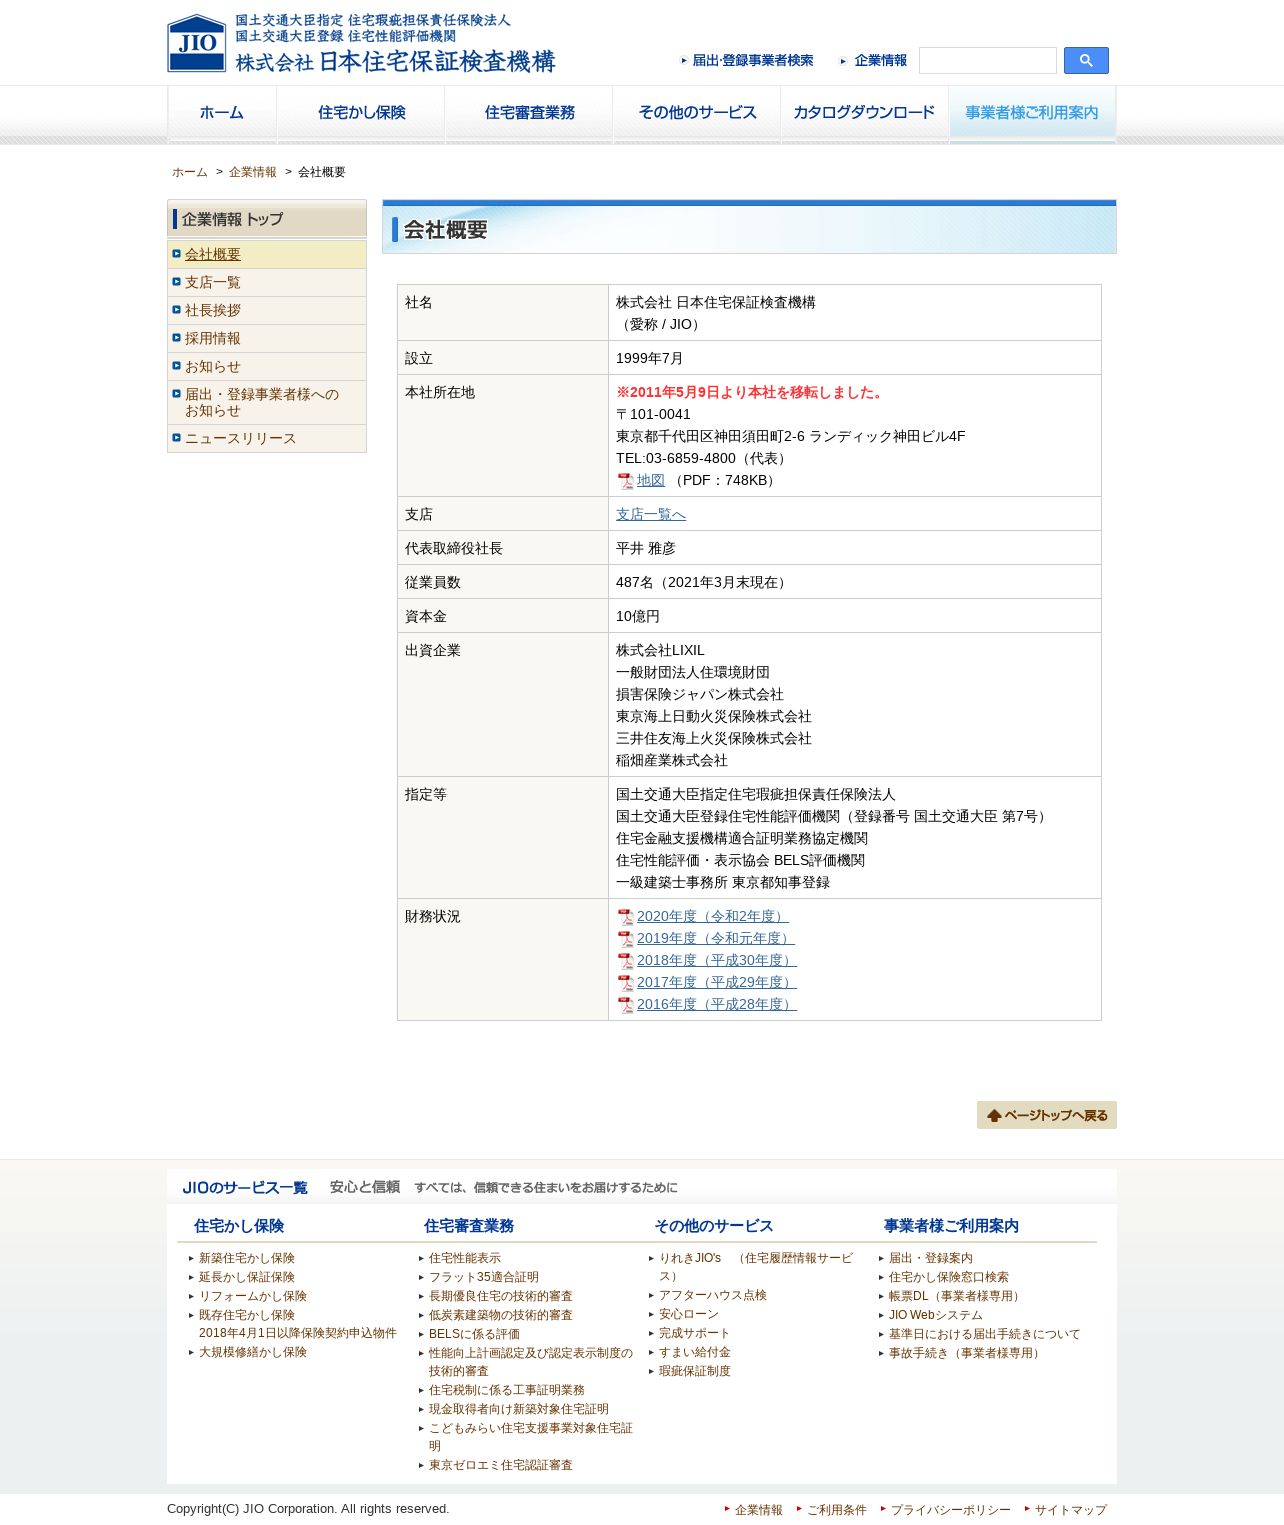Select 社長挨拶 in the sidebar menu
The width and height of the screenshot is (1284, 1525).
pos(267,311)
